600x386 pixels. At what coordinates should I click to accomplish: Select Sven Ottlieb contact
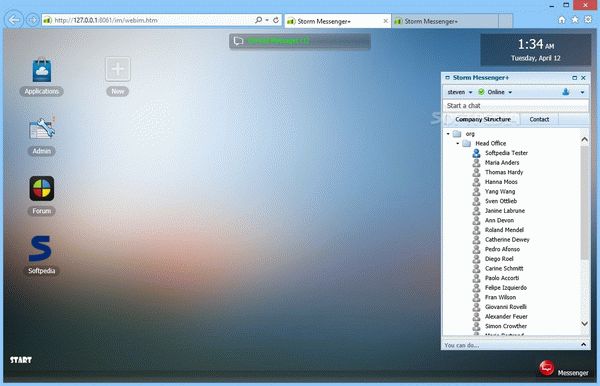(x=501, y=201)
